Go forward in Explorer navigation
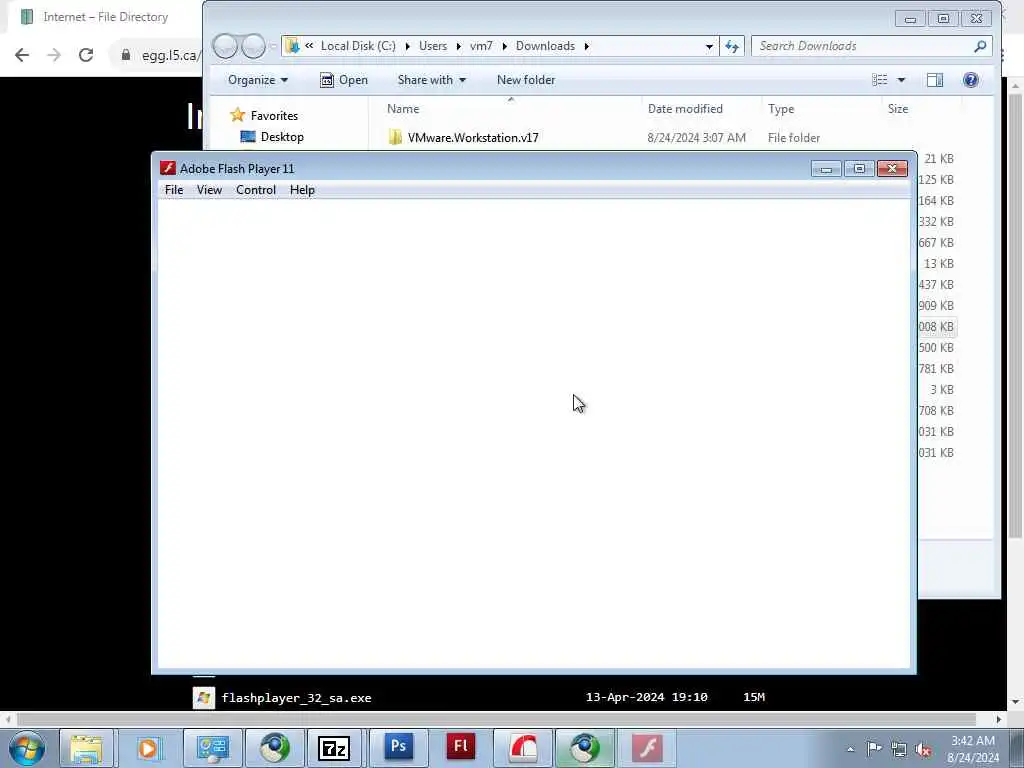Viewport: 1024px width, 768px height. tap(253, 46)
